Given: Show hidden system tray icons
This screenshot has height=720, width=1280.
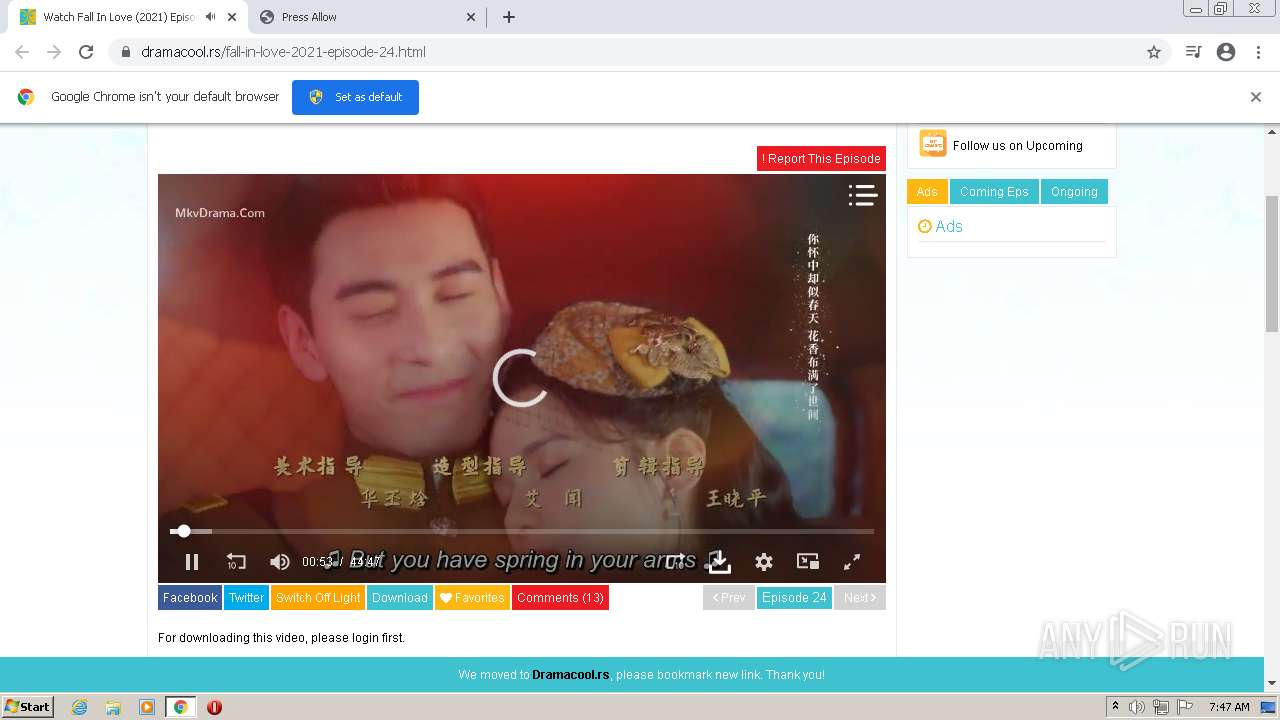Looking at the screenshot, I should (x=1115, y=707).
